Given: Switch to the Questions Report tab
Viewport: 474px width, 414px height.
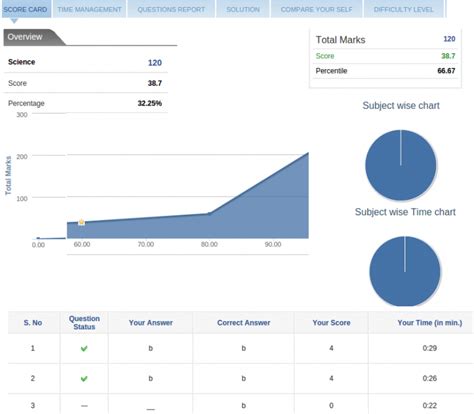Looking at the screenshot, I should [x=171, y=9].
